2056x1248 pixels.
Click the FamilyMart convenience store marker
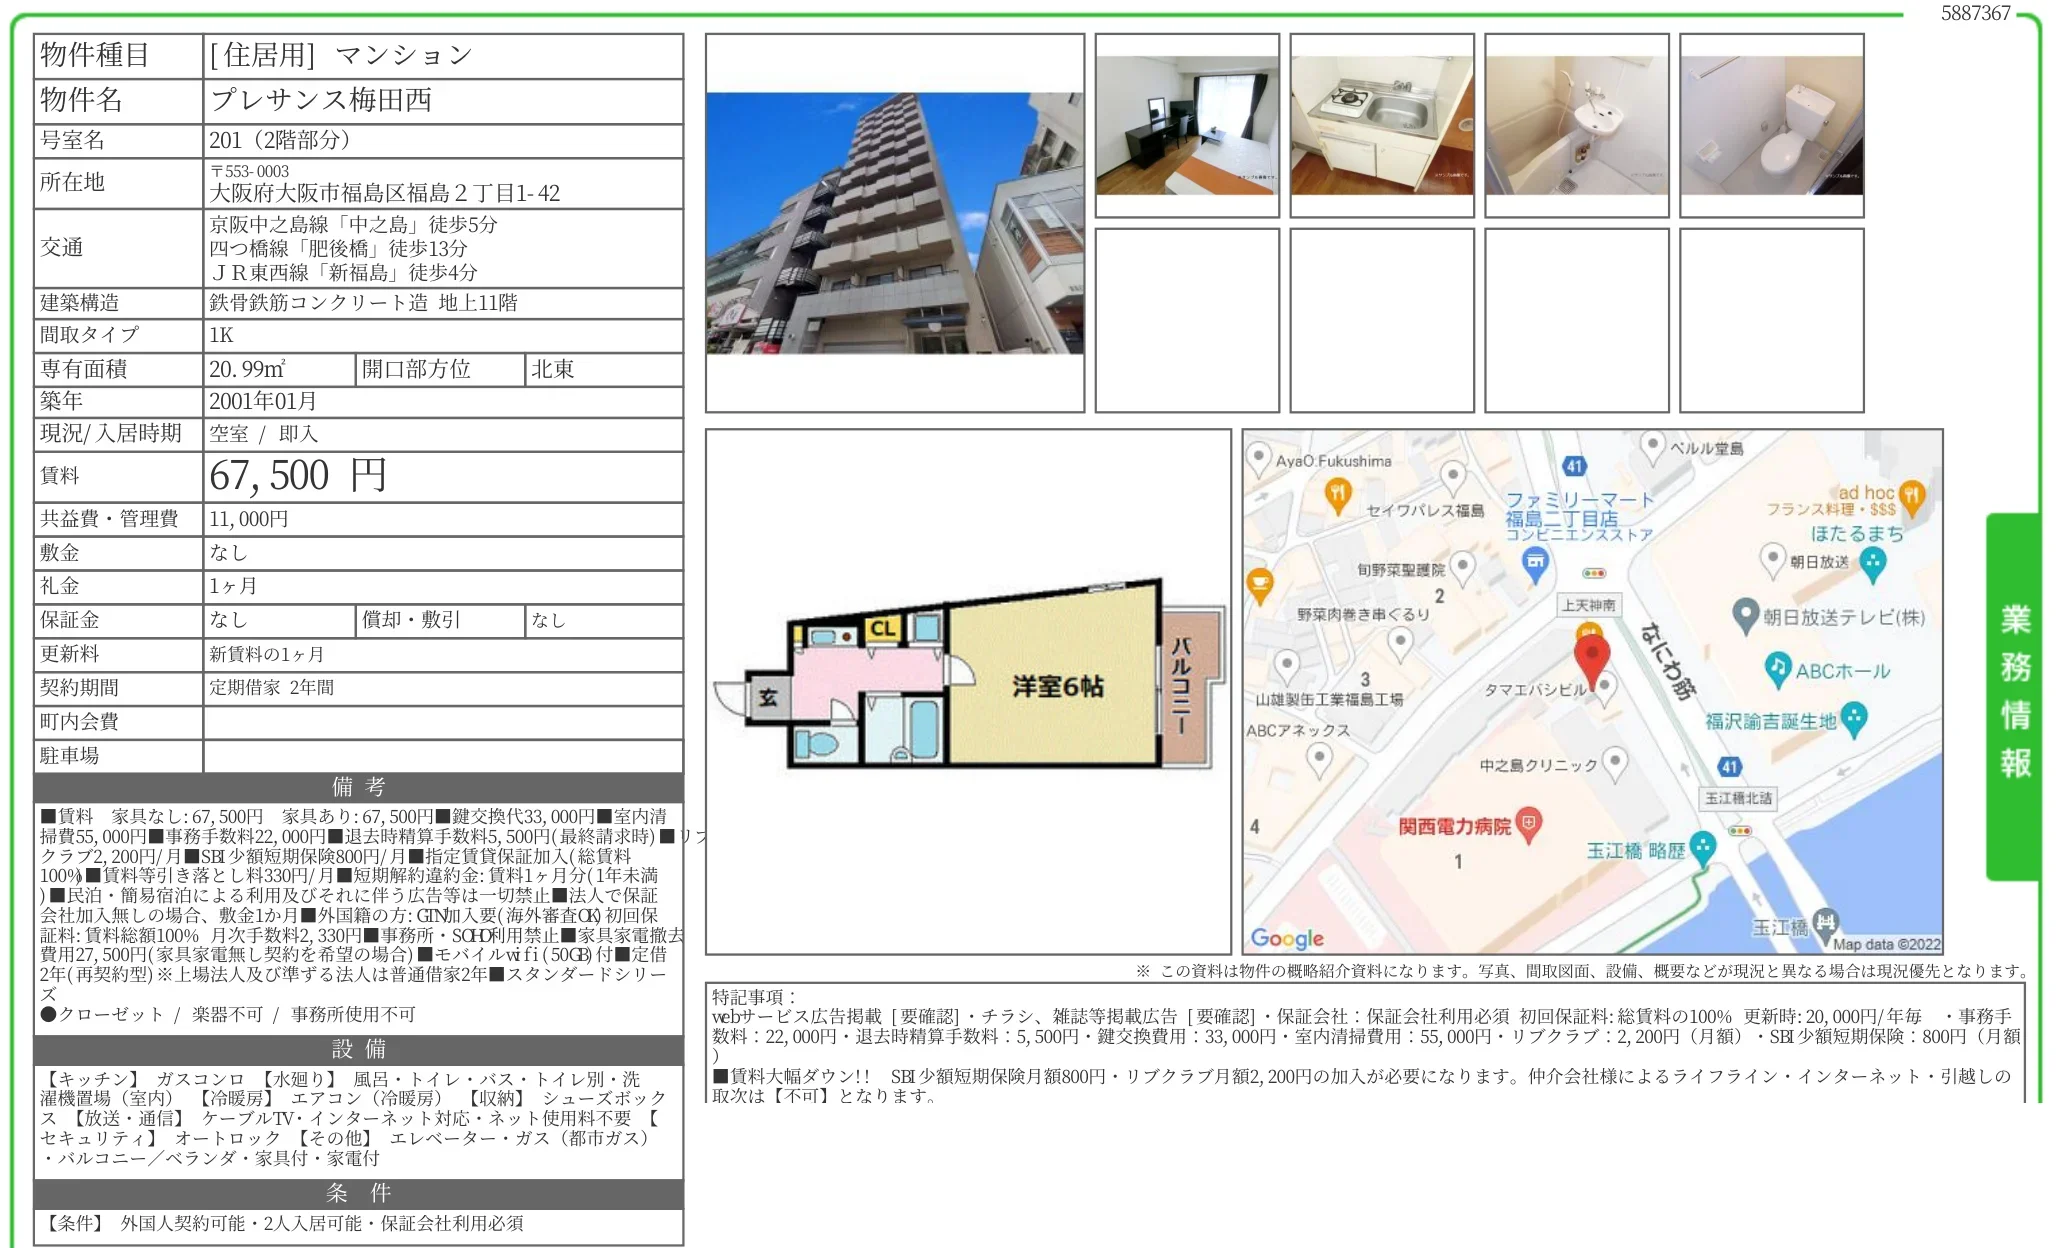point(1535,563)
